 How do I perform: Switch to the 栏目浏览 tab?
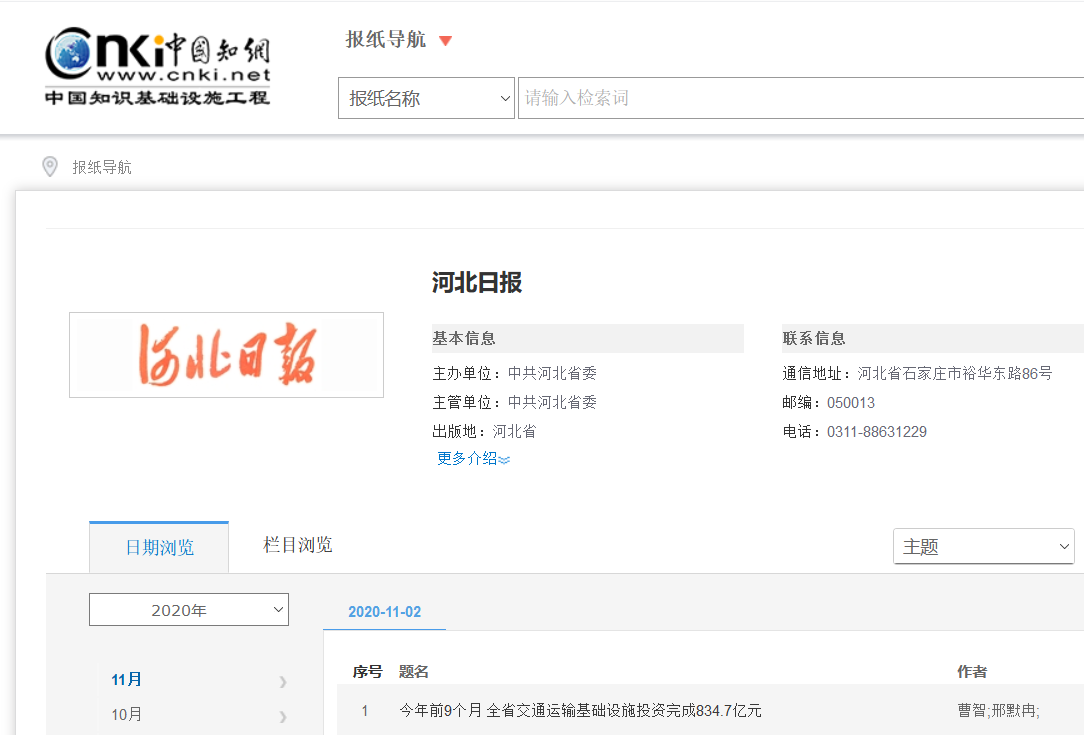(297, 545)
